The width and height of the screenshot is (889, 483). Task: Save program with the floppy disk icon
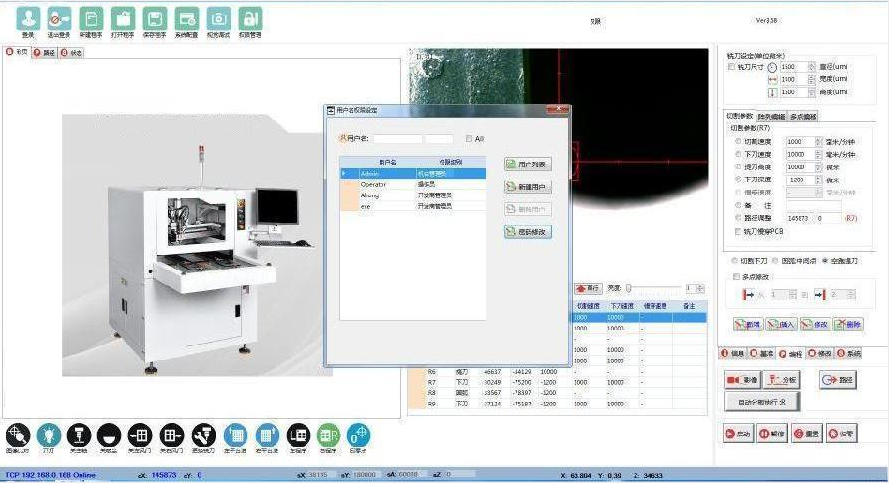(154, 19)
